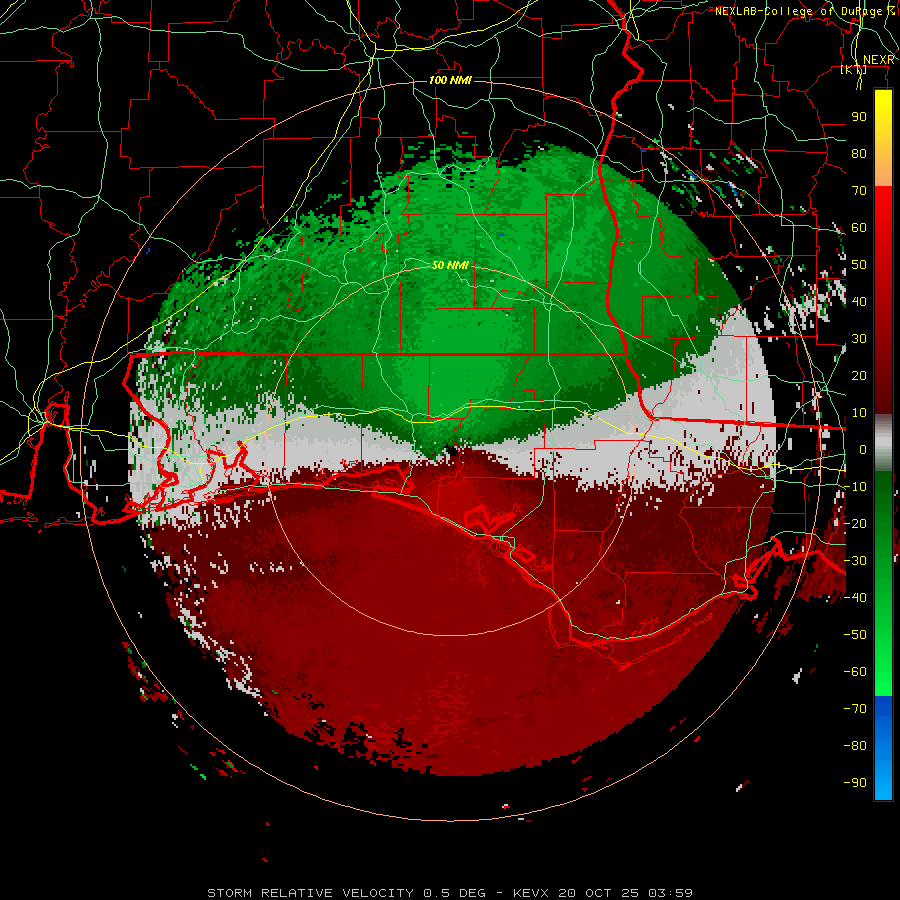The height and width of the screenshot is (900, 900).
Task: Click the 80 value on velocity scale
Action: point(859,153)
